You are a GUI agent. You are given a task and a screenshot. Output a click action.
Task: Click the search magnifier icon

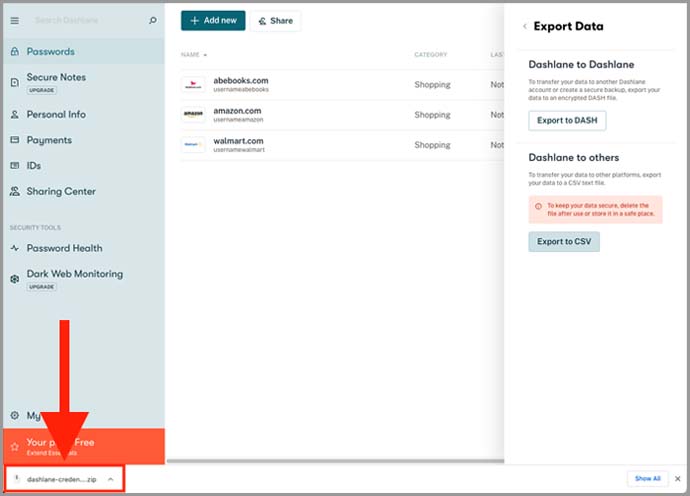153,20
